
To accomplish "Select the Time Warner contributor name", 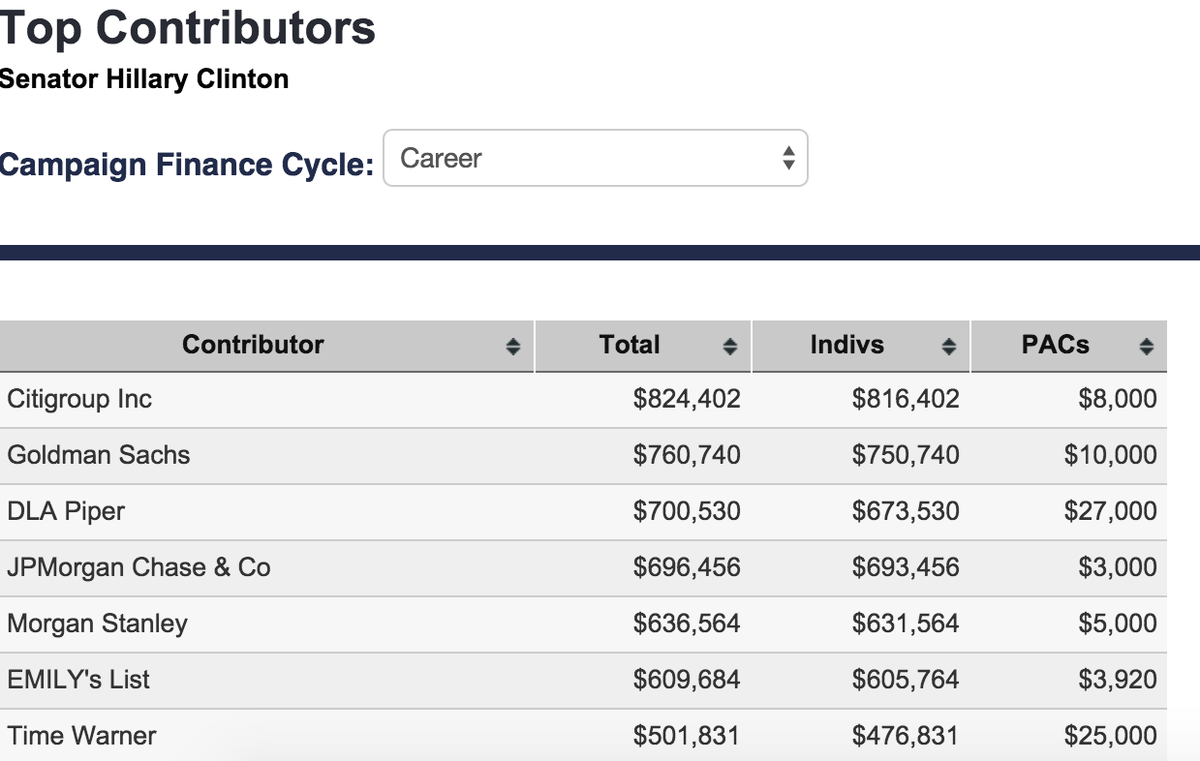I will click(82, 735).
